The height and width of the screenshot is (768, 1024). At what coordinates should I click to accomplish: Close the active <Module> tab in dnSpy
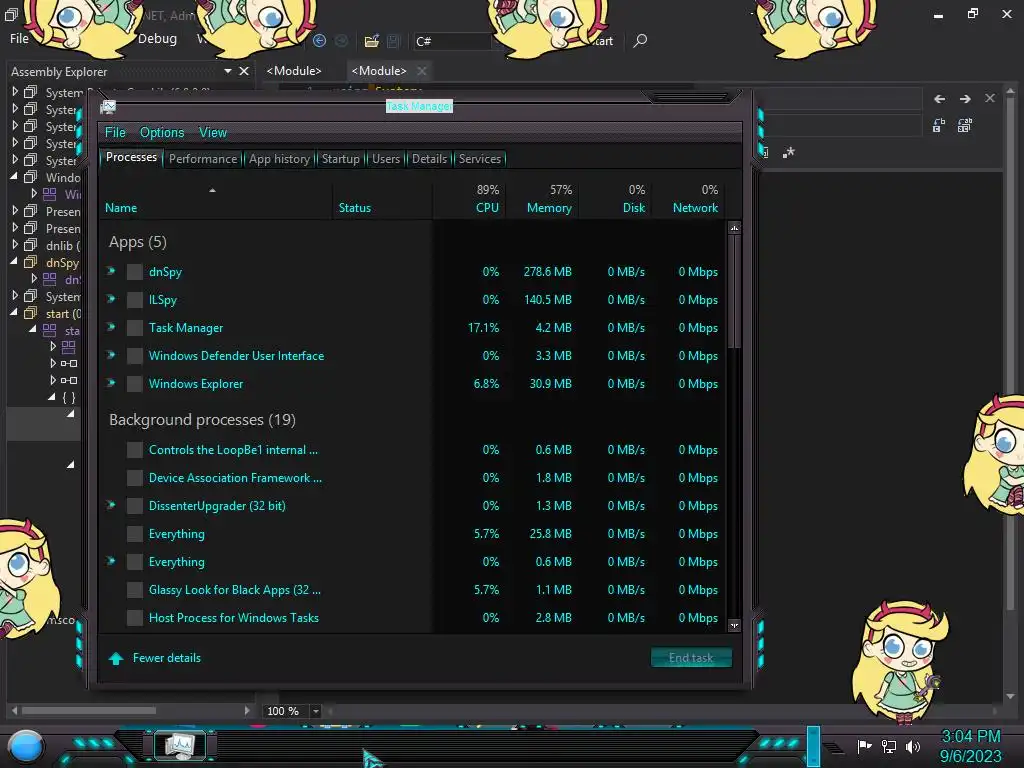tap(422, 71)
